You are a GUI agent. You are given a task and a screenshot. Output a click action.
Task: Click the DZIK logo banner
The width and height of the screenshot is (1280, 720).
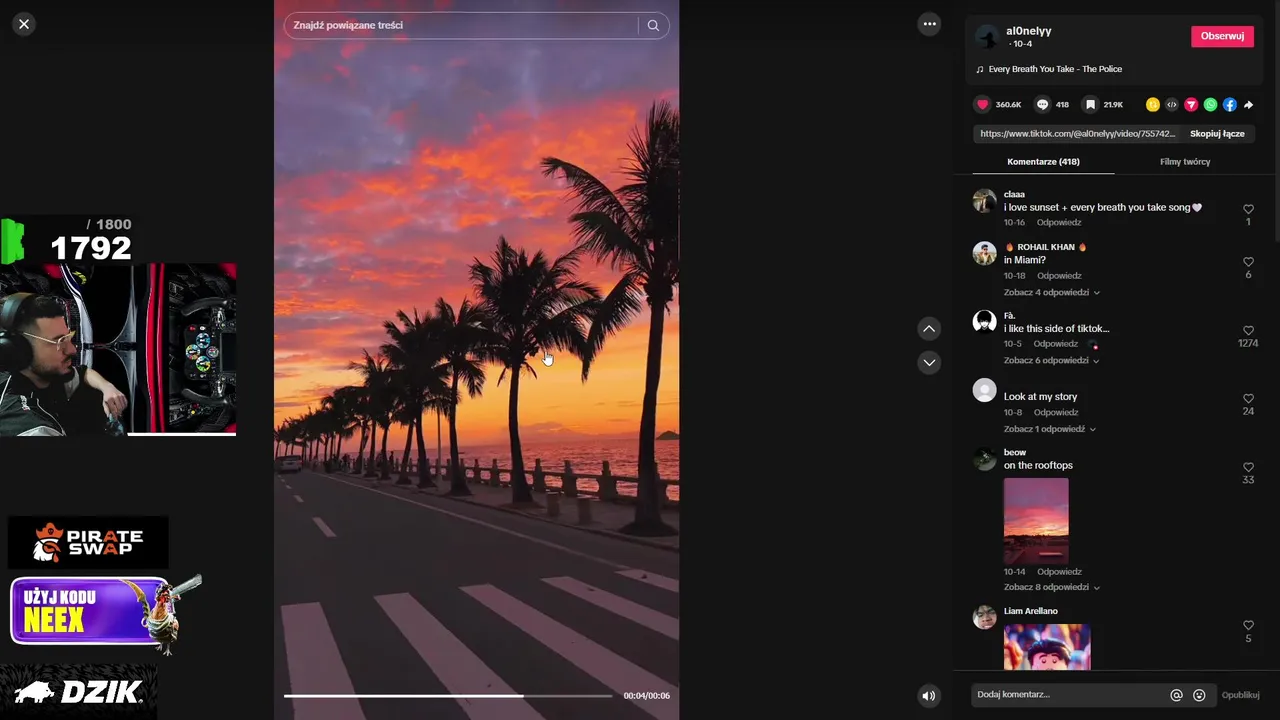(x=79, y=692)
